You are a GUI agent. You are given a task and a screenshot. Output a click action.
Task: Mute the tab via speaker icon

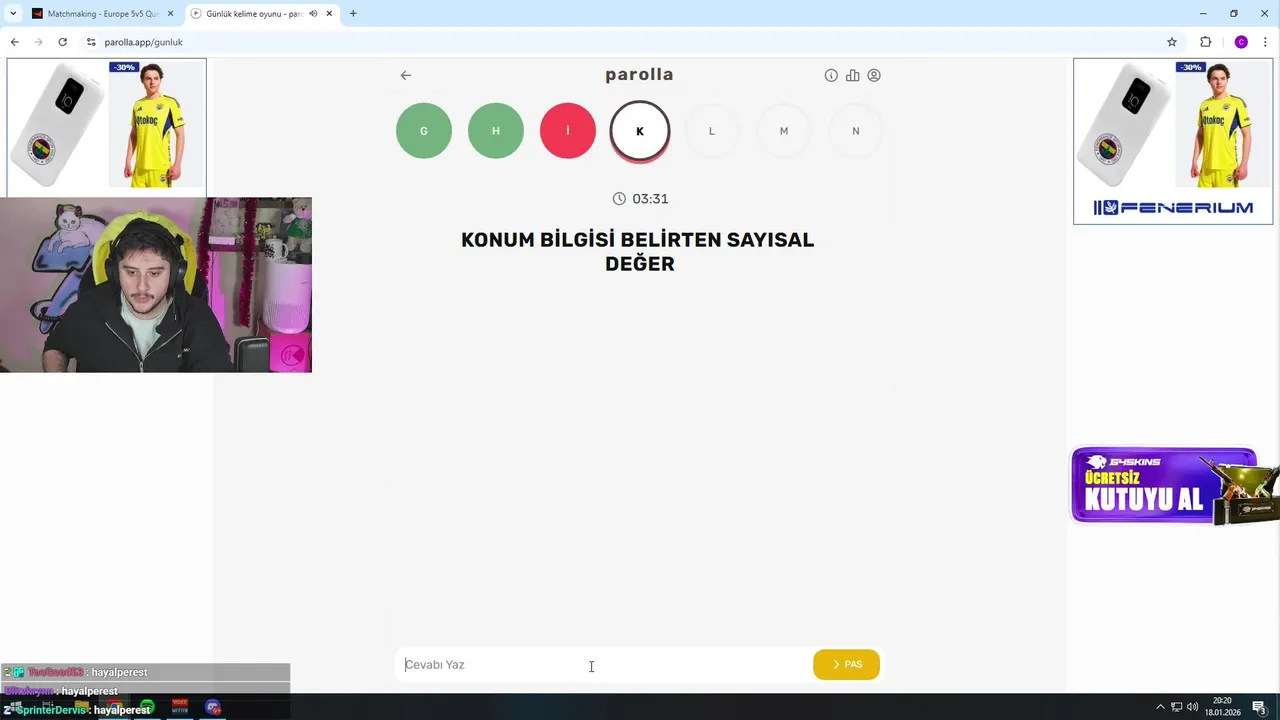tap(313, 14)
